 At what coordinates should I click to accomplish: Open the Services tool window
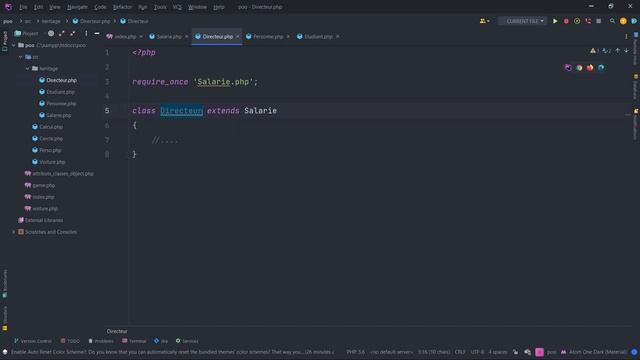click(187, 341)
